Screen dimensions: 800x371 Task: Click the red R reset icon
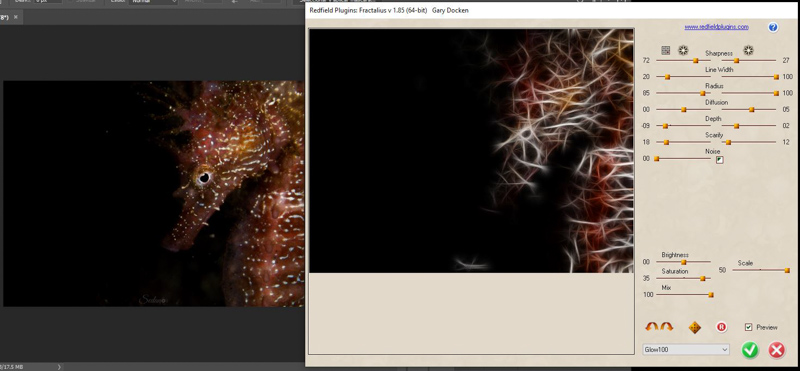[721, 327]
